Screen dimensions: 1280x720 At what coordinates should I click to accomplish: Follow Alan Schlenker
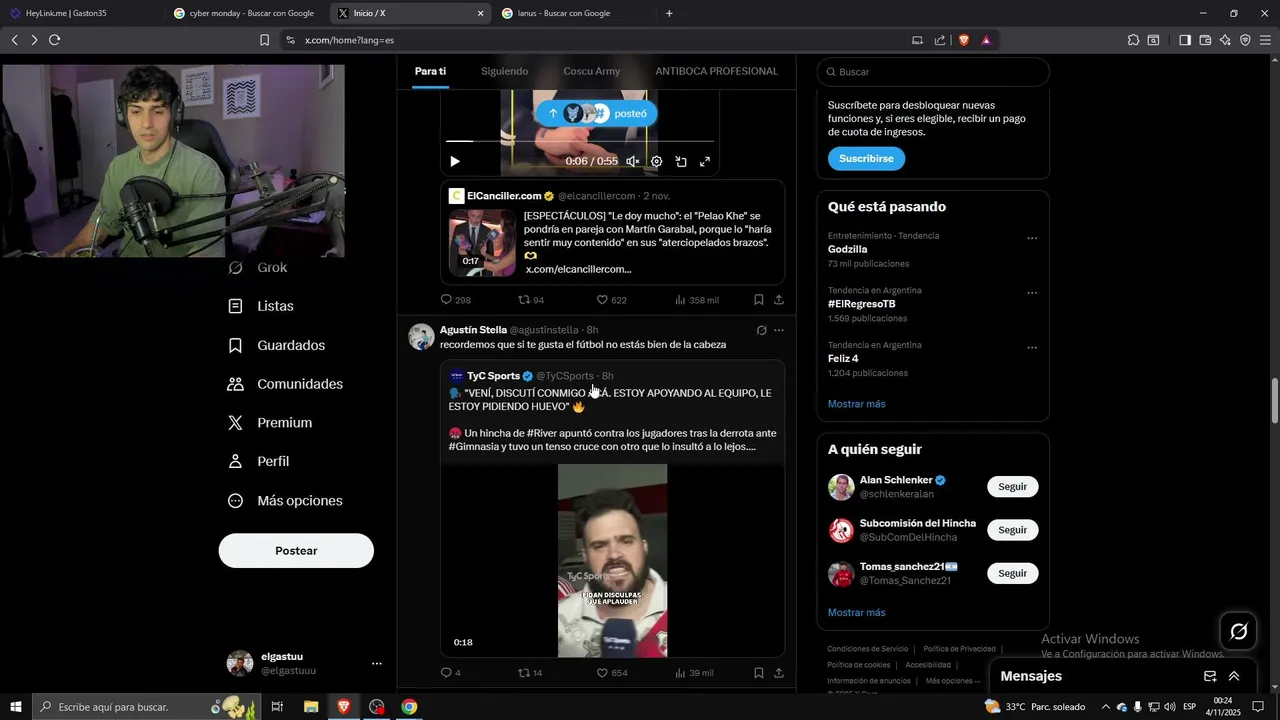coord(1012,487)
